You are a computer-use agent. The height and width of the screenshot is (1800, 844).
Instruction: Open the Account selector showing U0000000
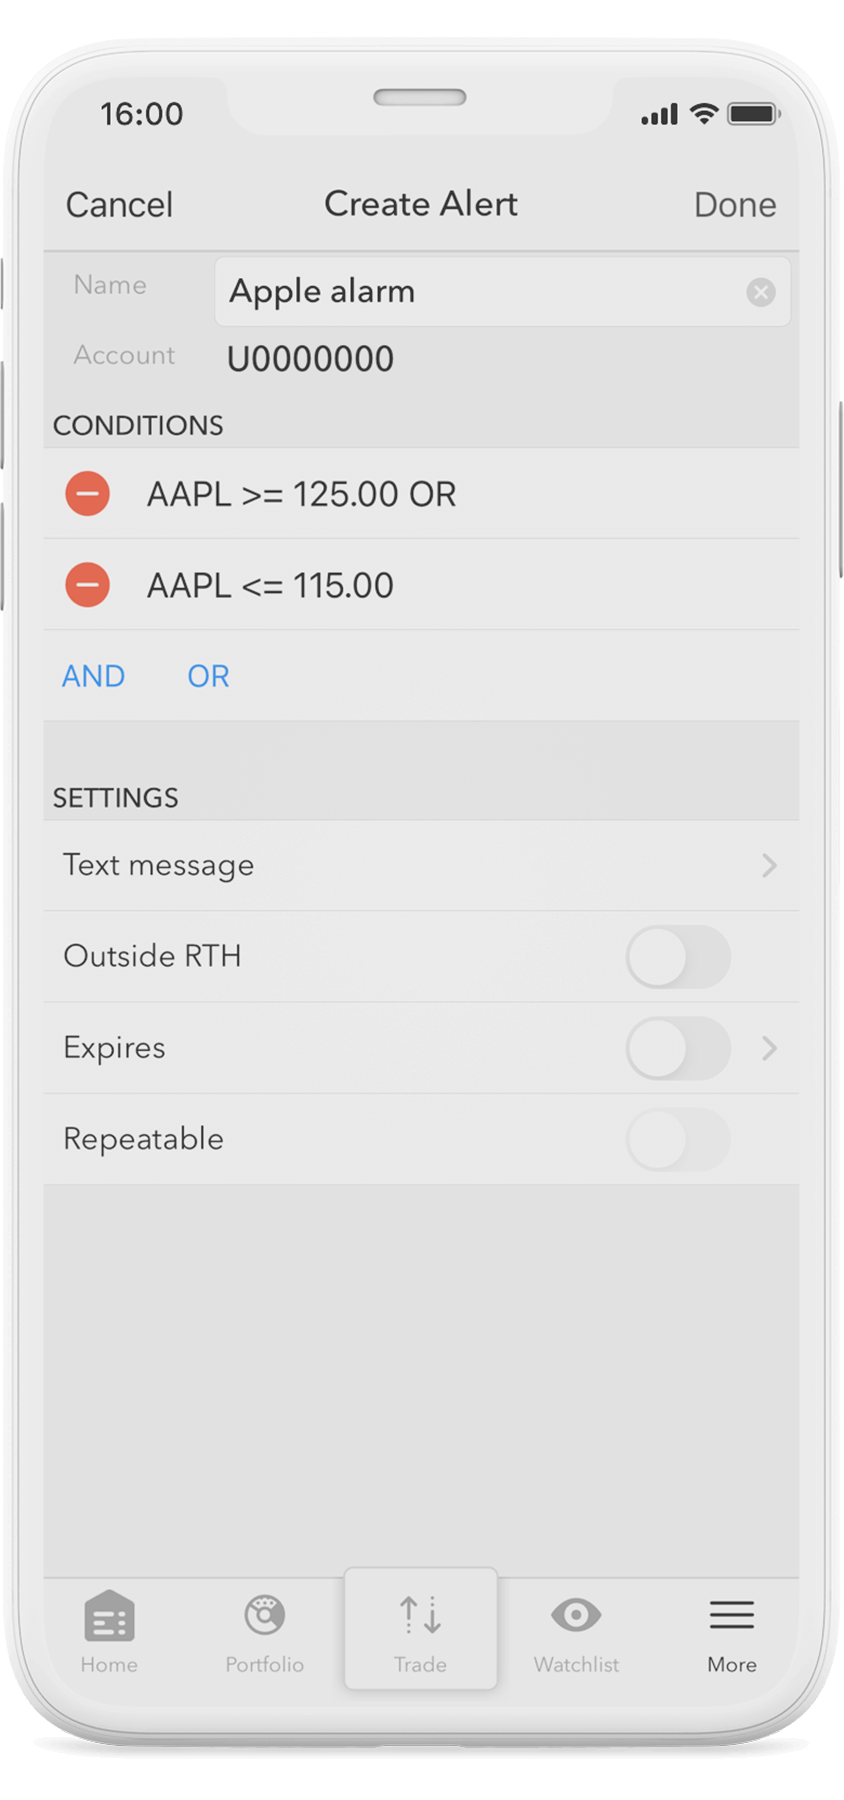[310, 358]
